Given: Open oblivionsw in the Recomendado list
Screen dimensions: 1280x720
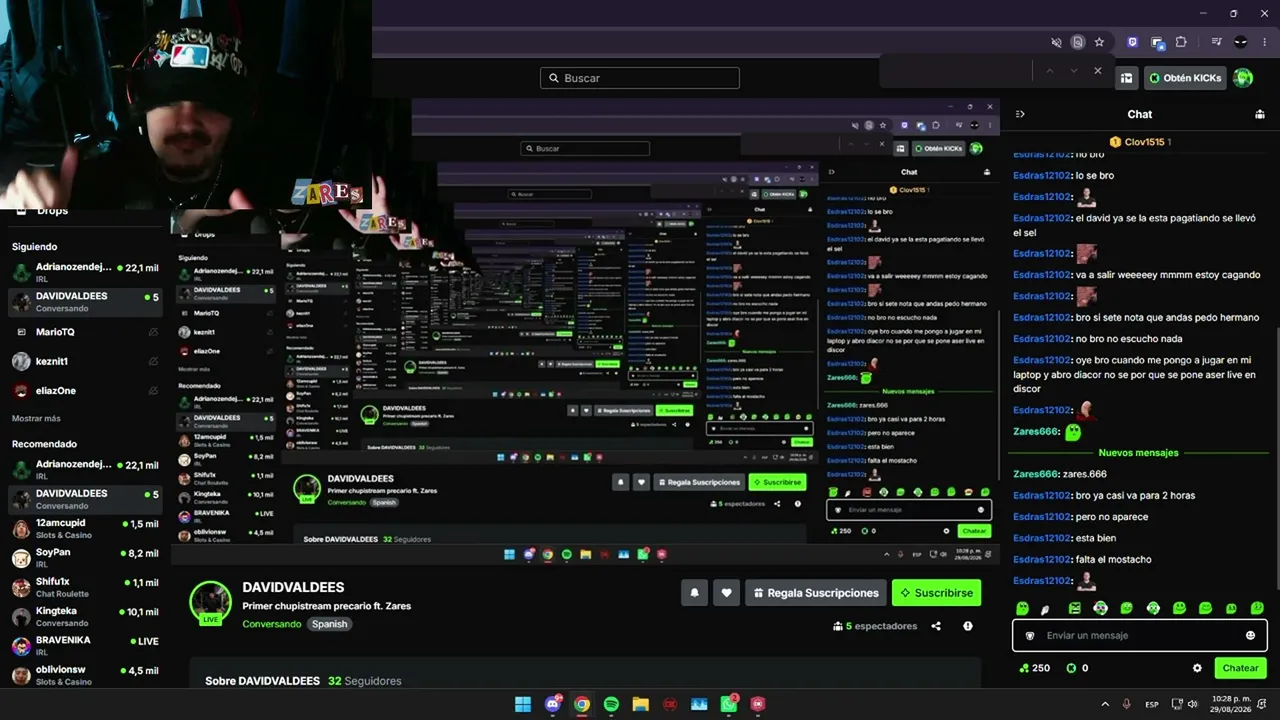Looking at the screenshot, I should click(84, 675).
